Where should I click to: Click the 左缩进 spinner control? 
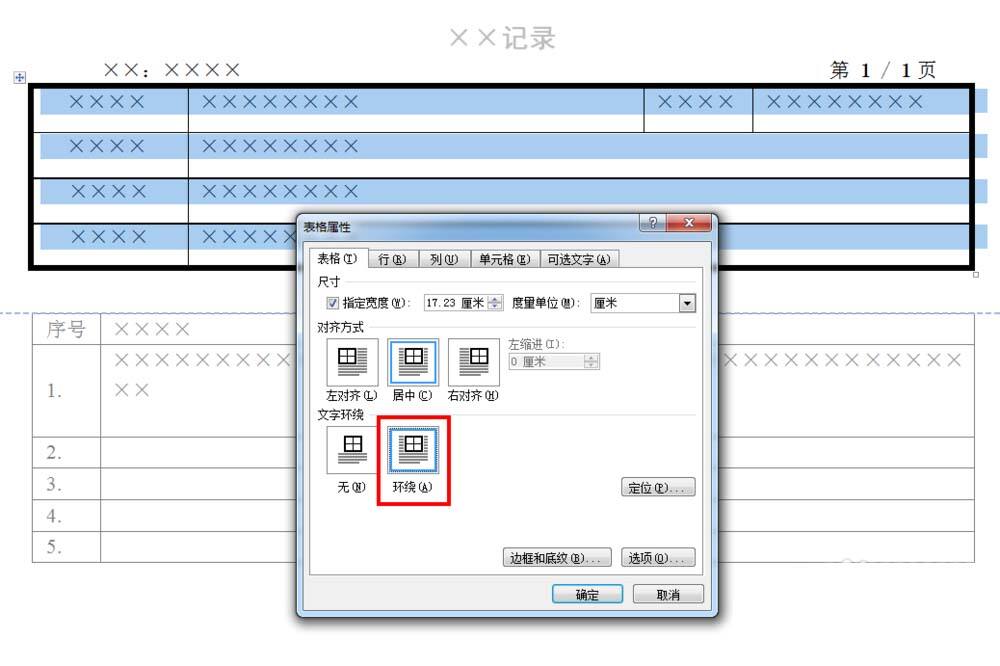(592, 361)
